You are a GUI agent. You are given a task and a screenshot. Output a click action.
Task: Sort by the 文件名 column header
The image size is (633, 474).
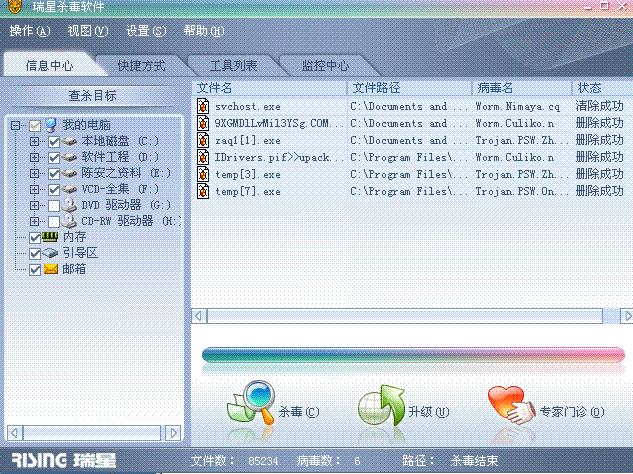[269, 88]
